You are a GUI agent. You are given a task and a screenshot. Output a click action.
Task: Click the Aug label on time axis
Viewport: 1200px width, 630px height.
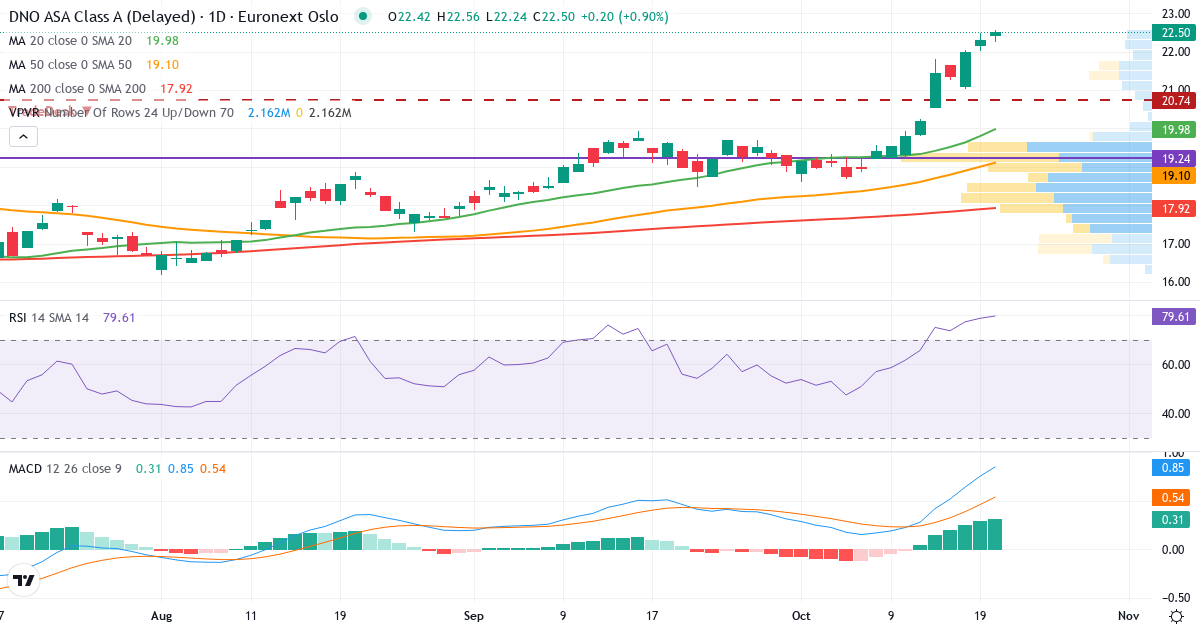coord(161,616)
